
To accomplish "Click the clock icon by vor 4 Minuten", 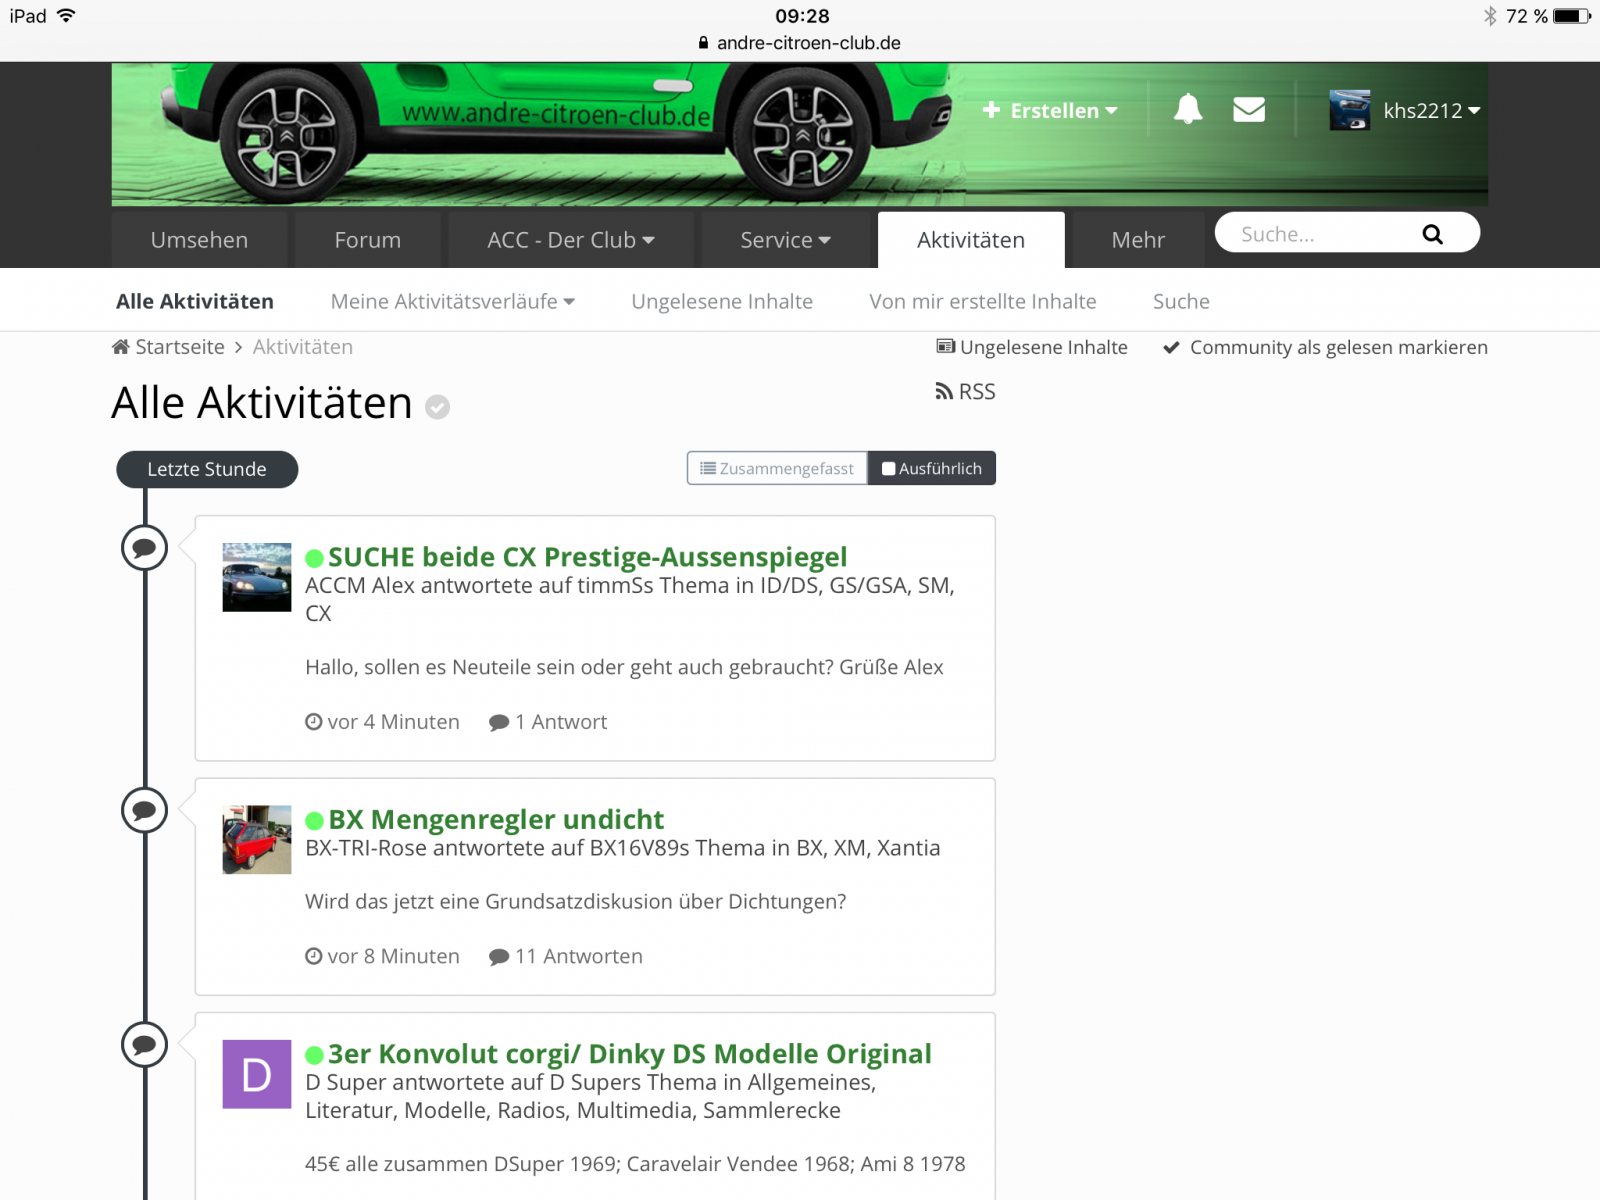I will pyautogui.click(x=314, y=722).
